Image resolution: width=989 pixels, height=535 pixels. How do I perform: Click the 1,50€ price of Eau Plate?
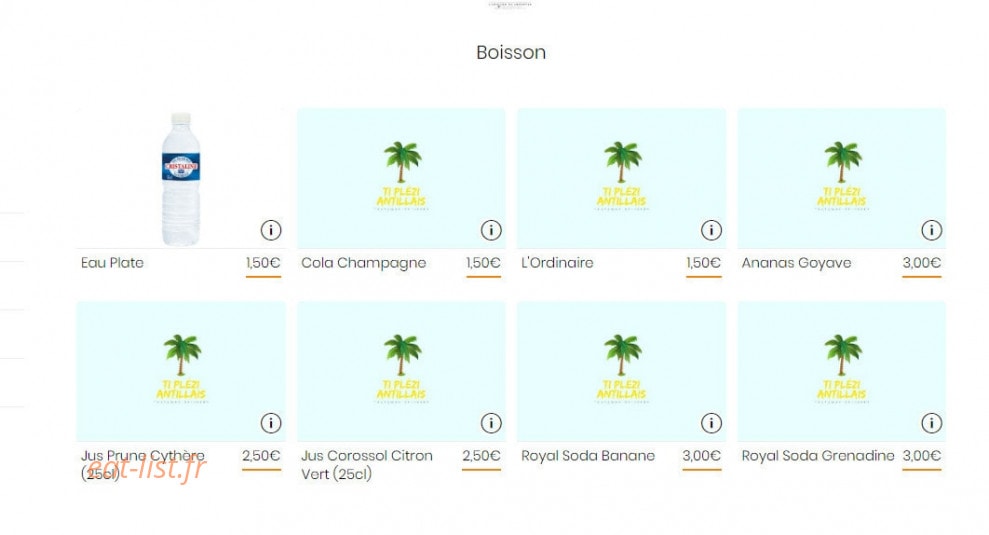263,262
